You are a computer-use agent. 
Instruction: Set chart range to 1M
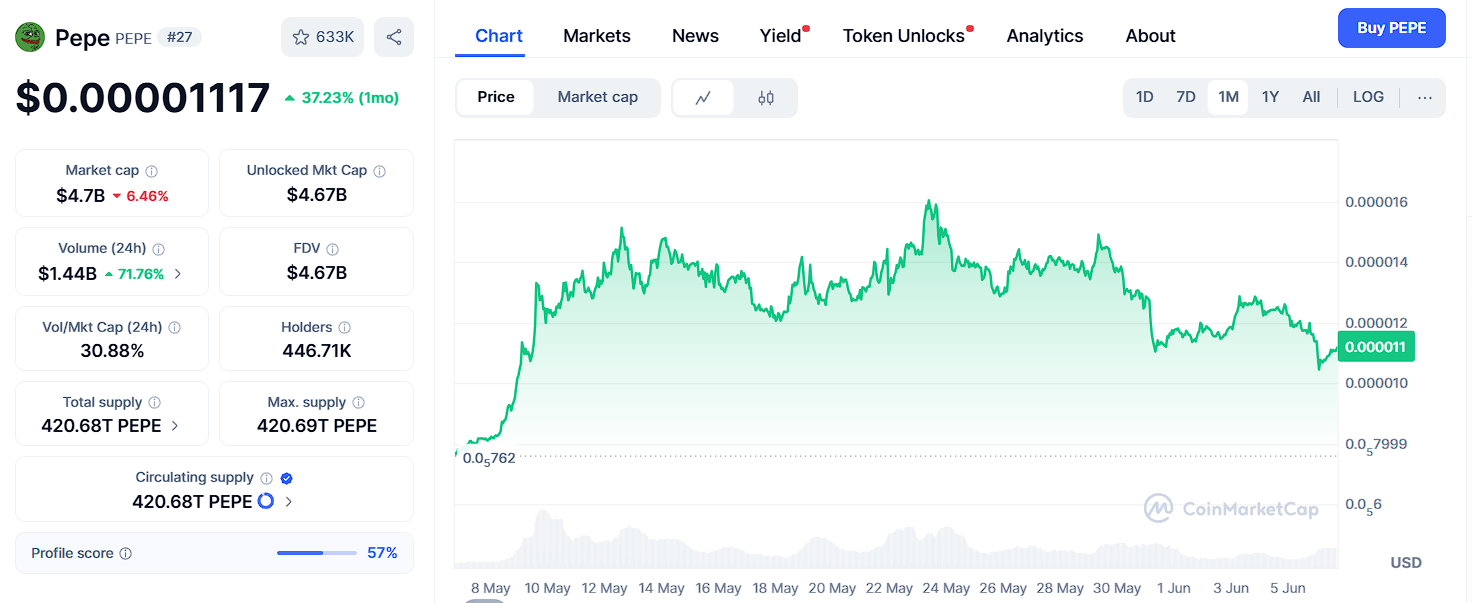(x=1228, y=97)
